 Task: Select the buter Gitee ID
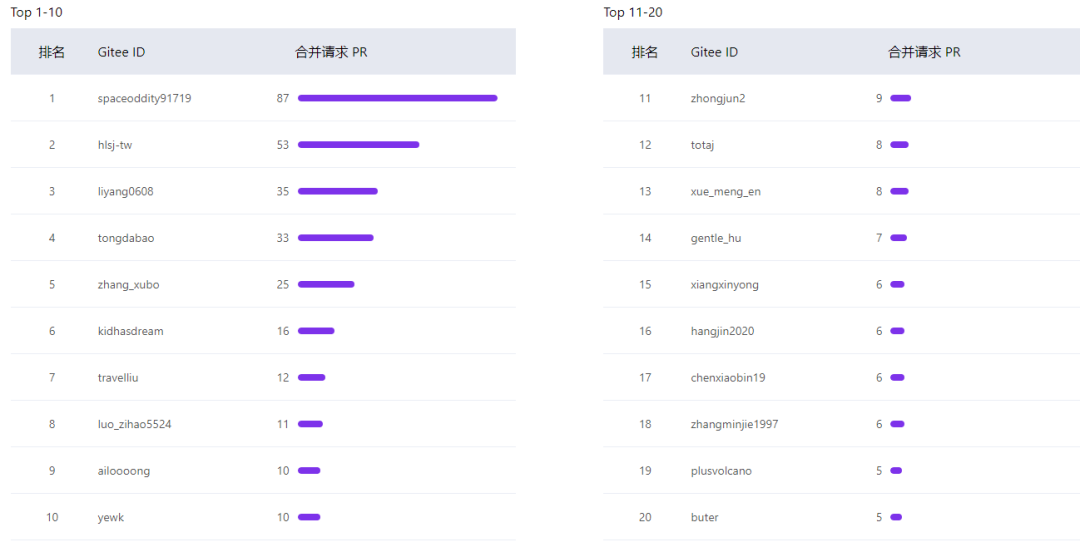(x=704, y=517)
